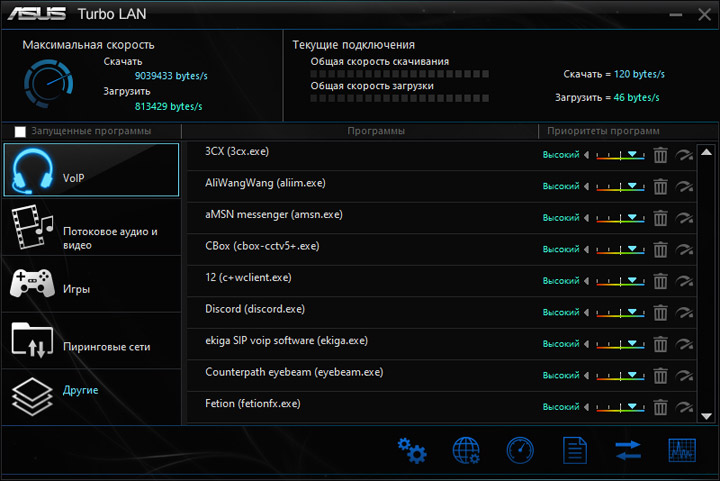The image size is (720, 481).
Task: Remove the 12 (c+wclient.exe) entry via trash
Action: point(660,281)
